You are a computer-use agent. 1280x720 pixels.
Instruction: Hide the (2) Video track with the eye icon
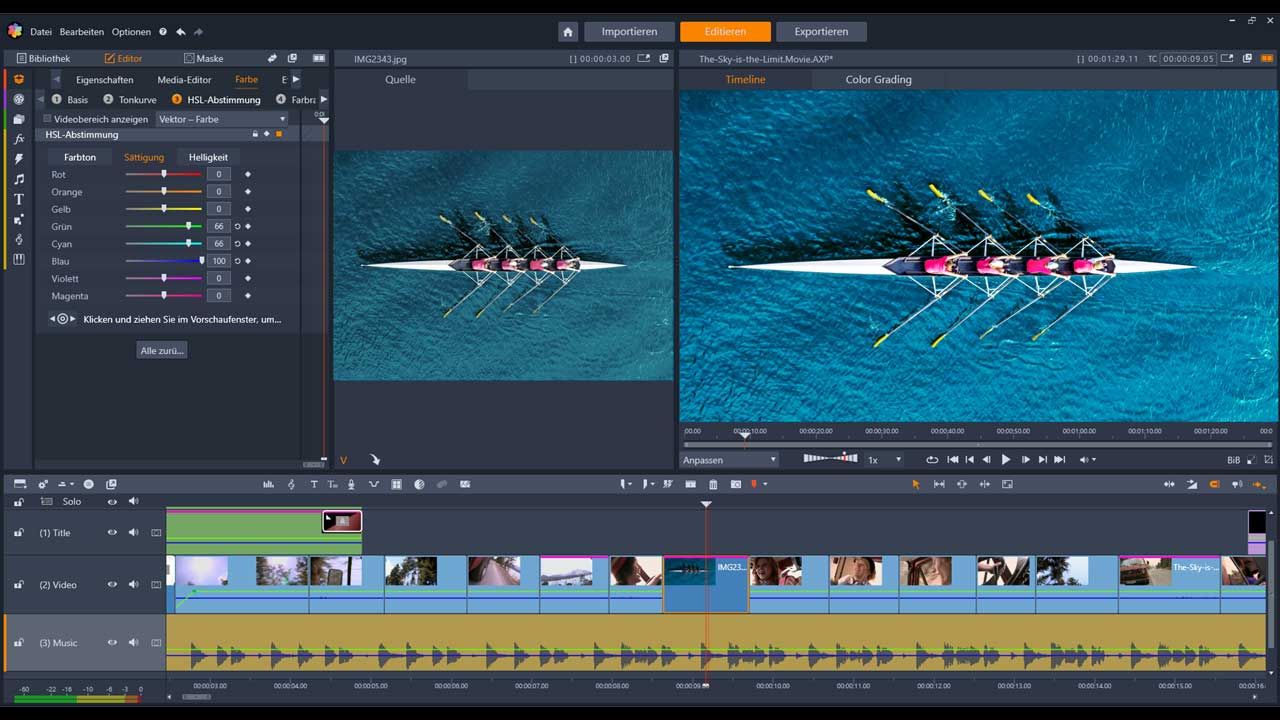click(112, 585)
